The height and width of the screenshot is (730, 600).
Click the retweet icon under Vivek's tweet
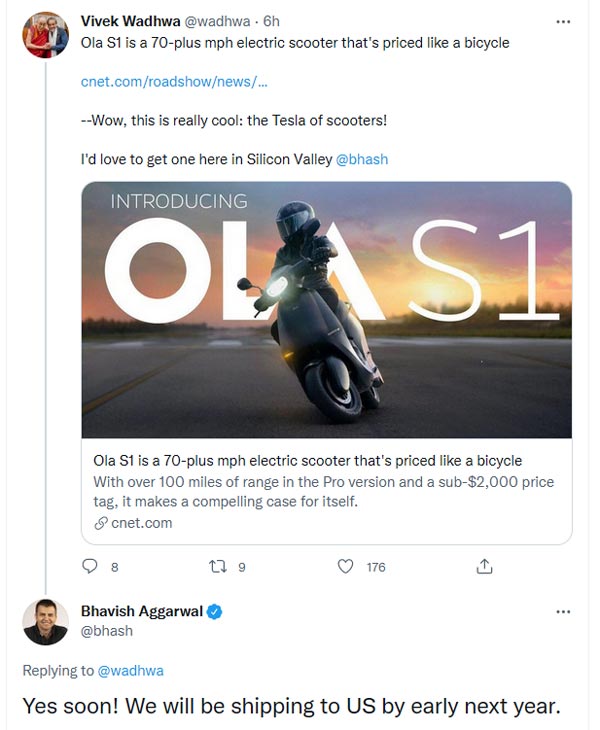coord(217,566)
